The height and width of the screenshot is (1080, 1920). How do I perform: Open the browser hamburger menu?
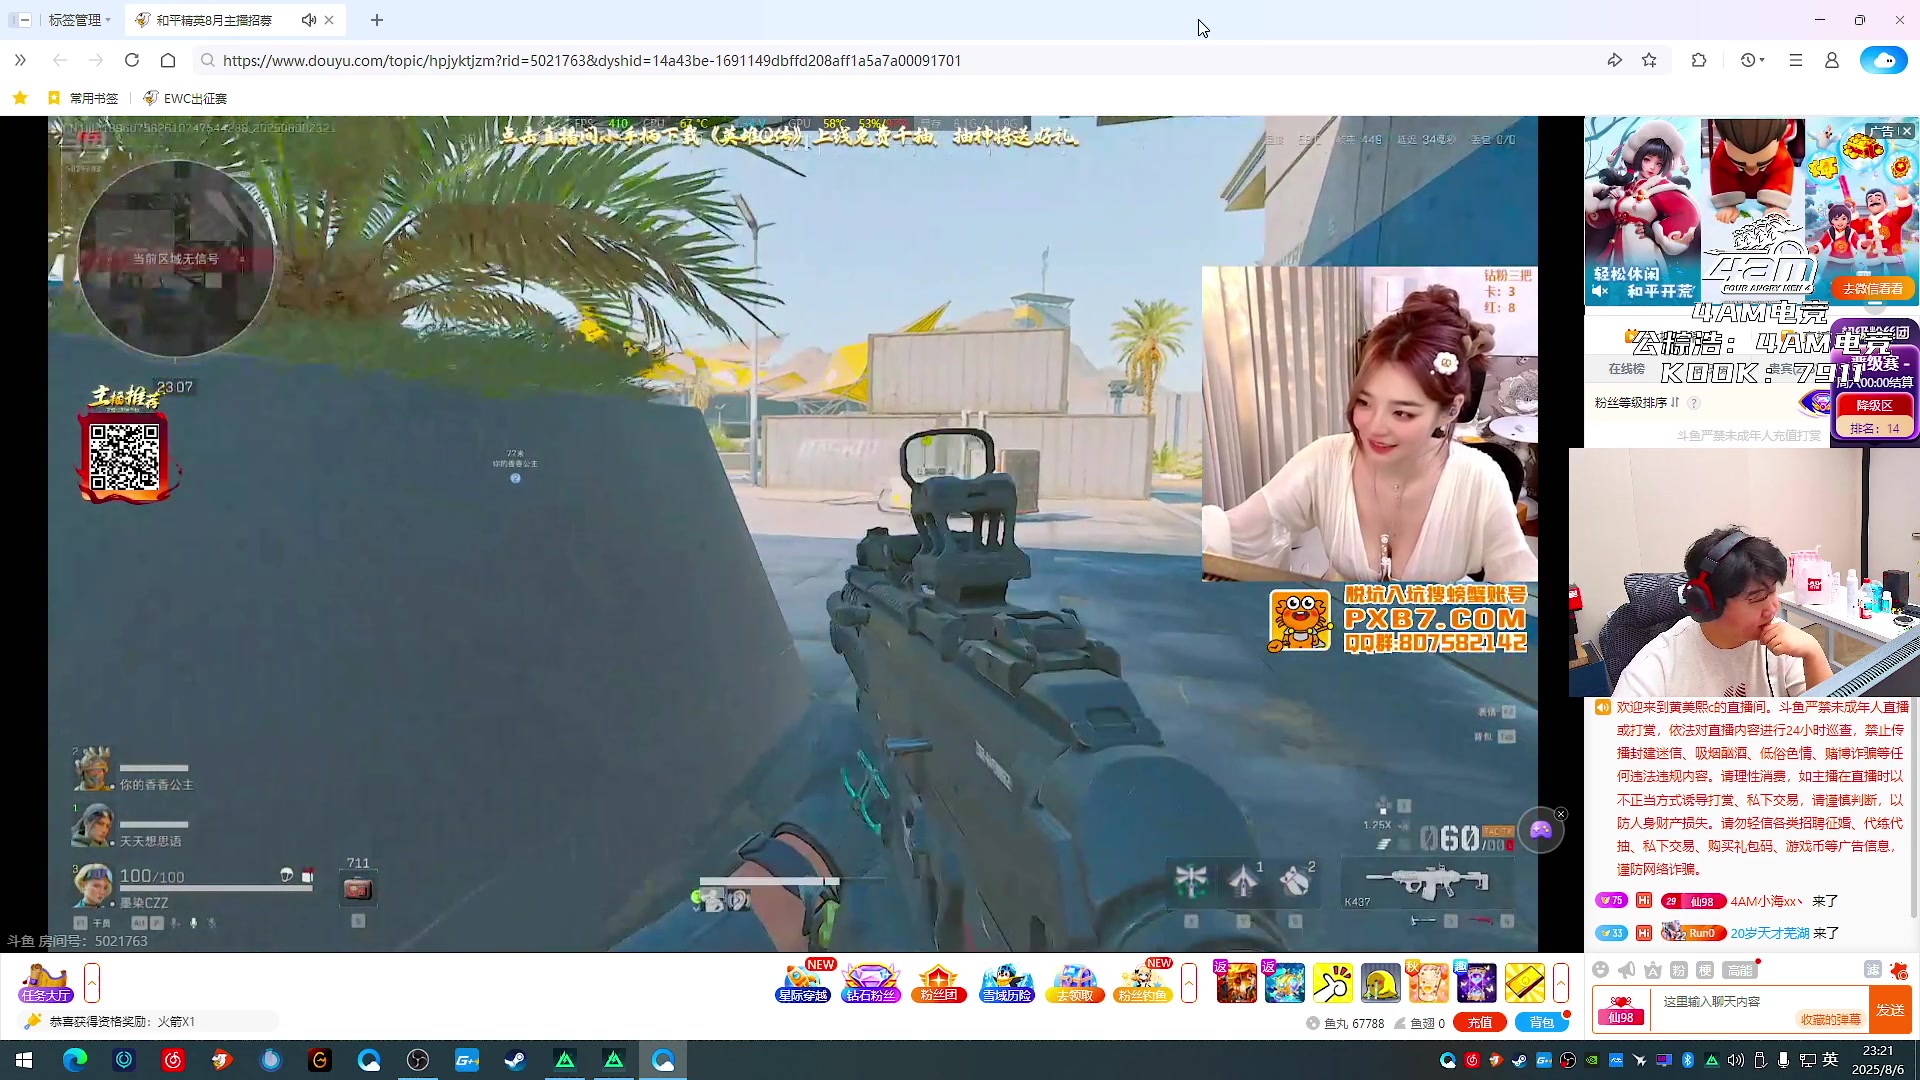(1795, 60)
